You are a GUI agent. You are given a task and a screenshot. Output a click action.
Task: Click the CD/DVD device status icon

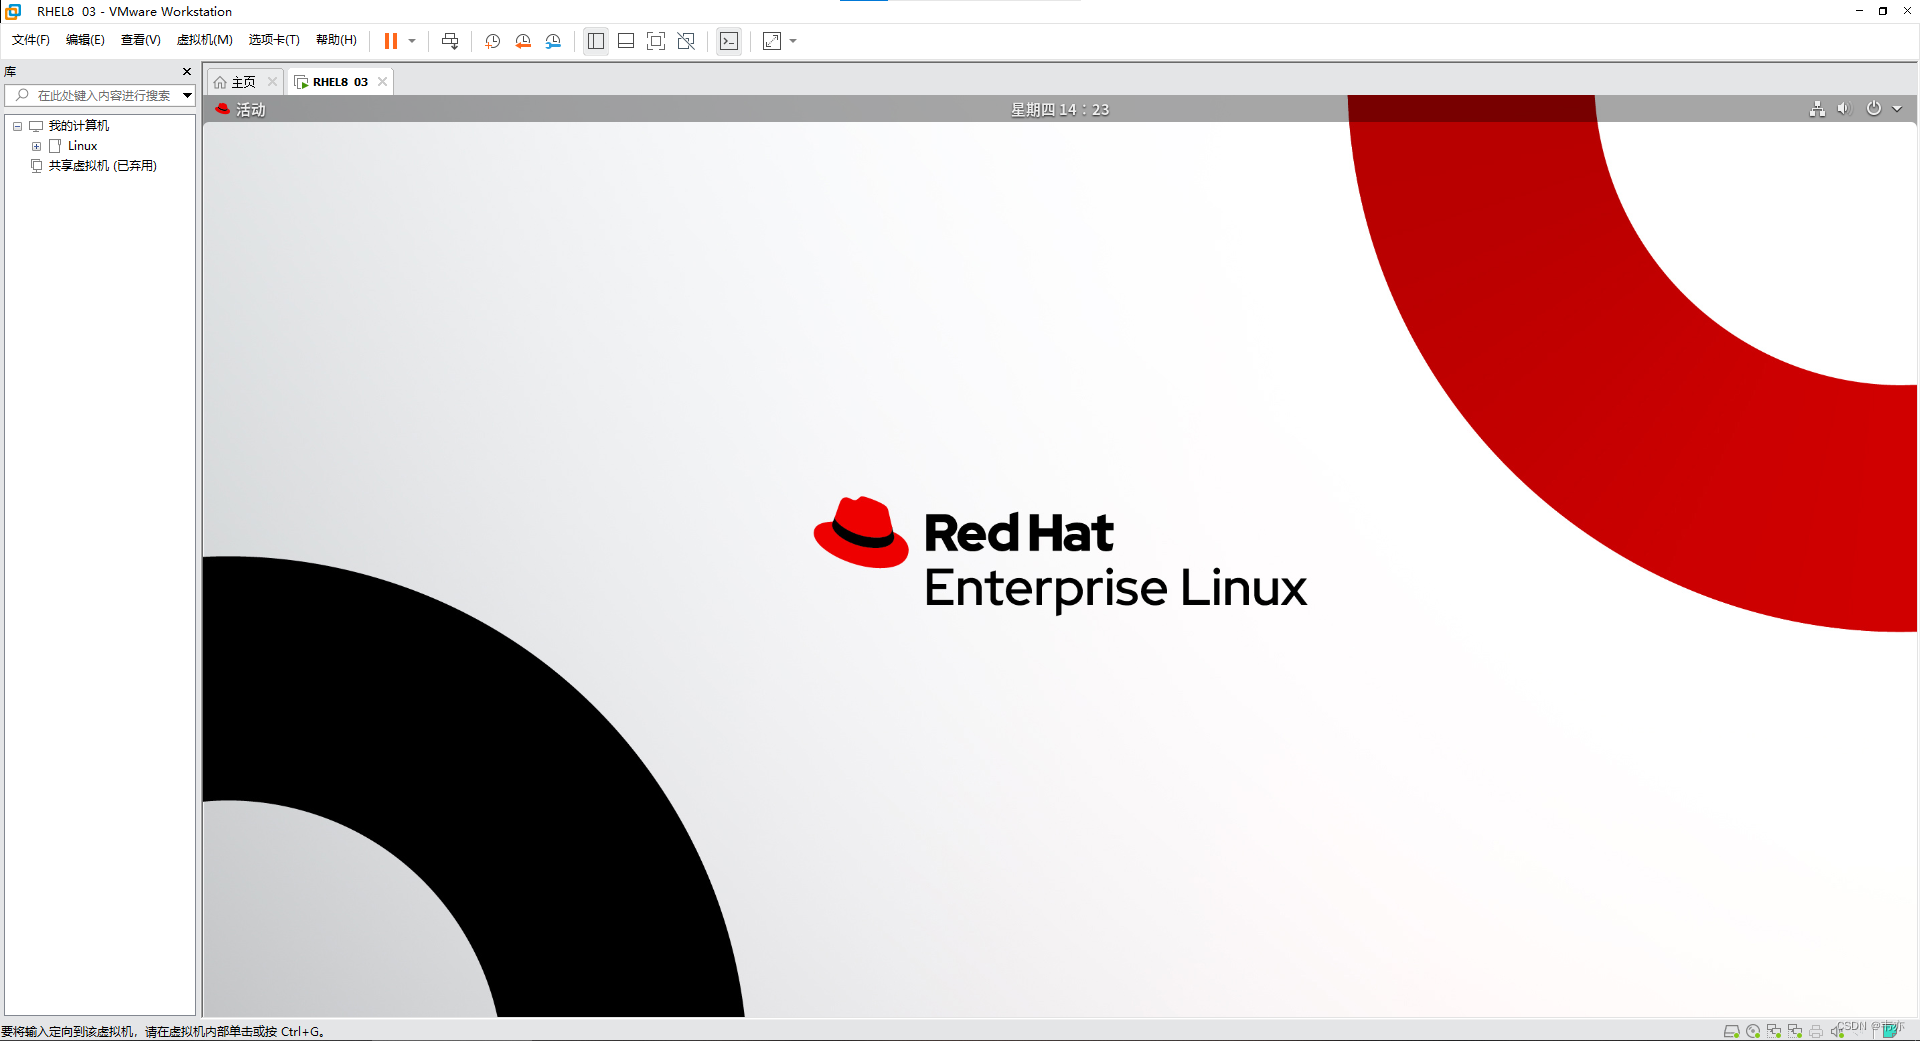1752,1030
